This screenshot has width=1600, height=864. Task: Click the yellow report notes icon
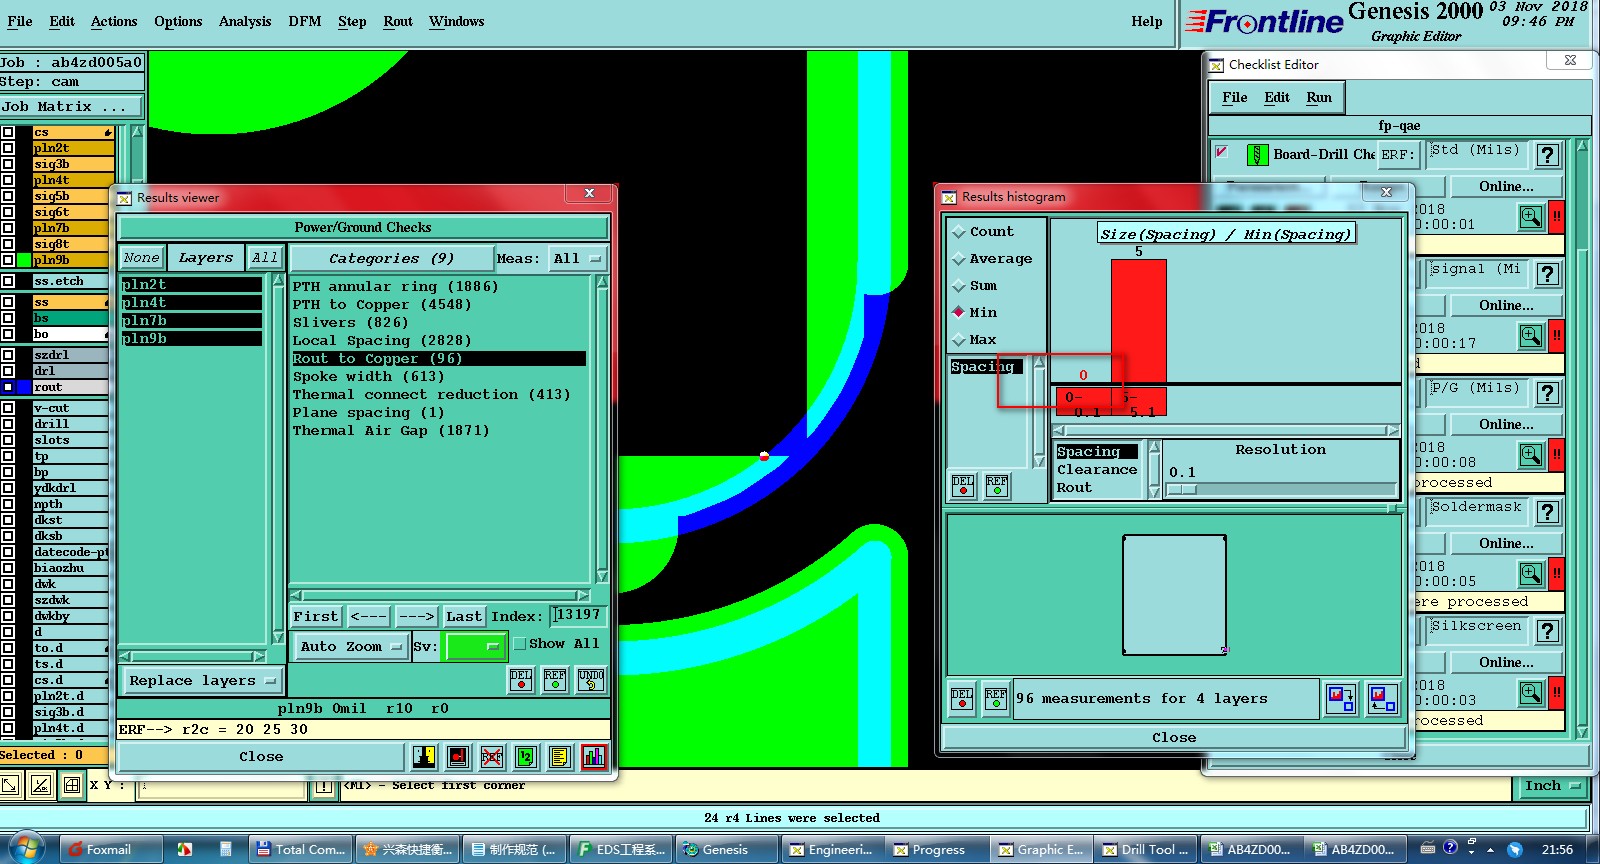point(560,757)
